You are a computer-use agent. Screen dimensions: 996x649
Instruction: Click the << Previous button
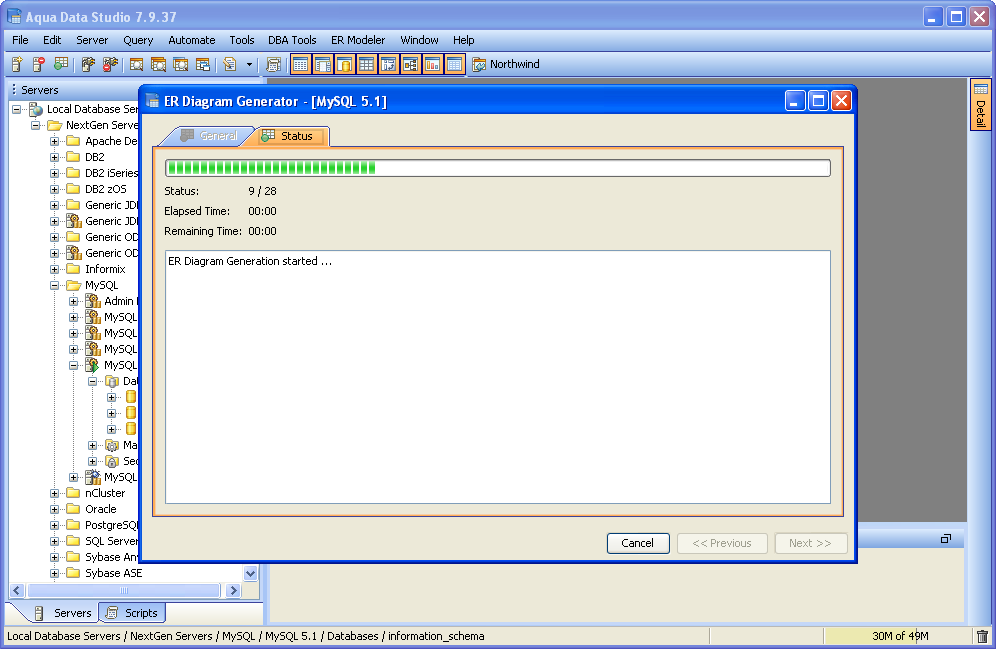coord(722,543)
